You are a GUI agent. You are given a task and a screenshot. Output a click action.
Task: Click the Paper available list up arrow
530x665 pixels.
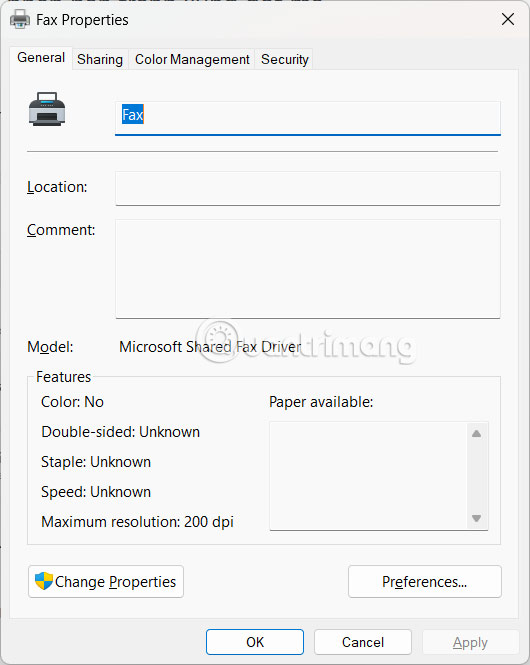477,433
